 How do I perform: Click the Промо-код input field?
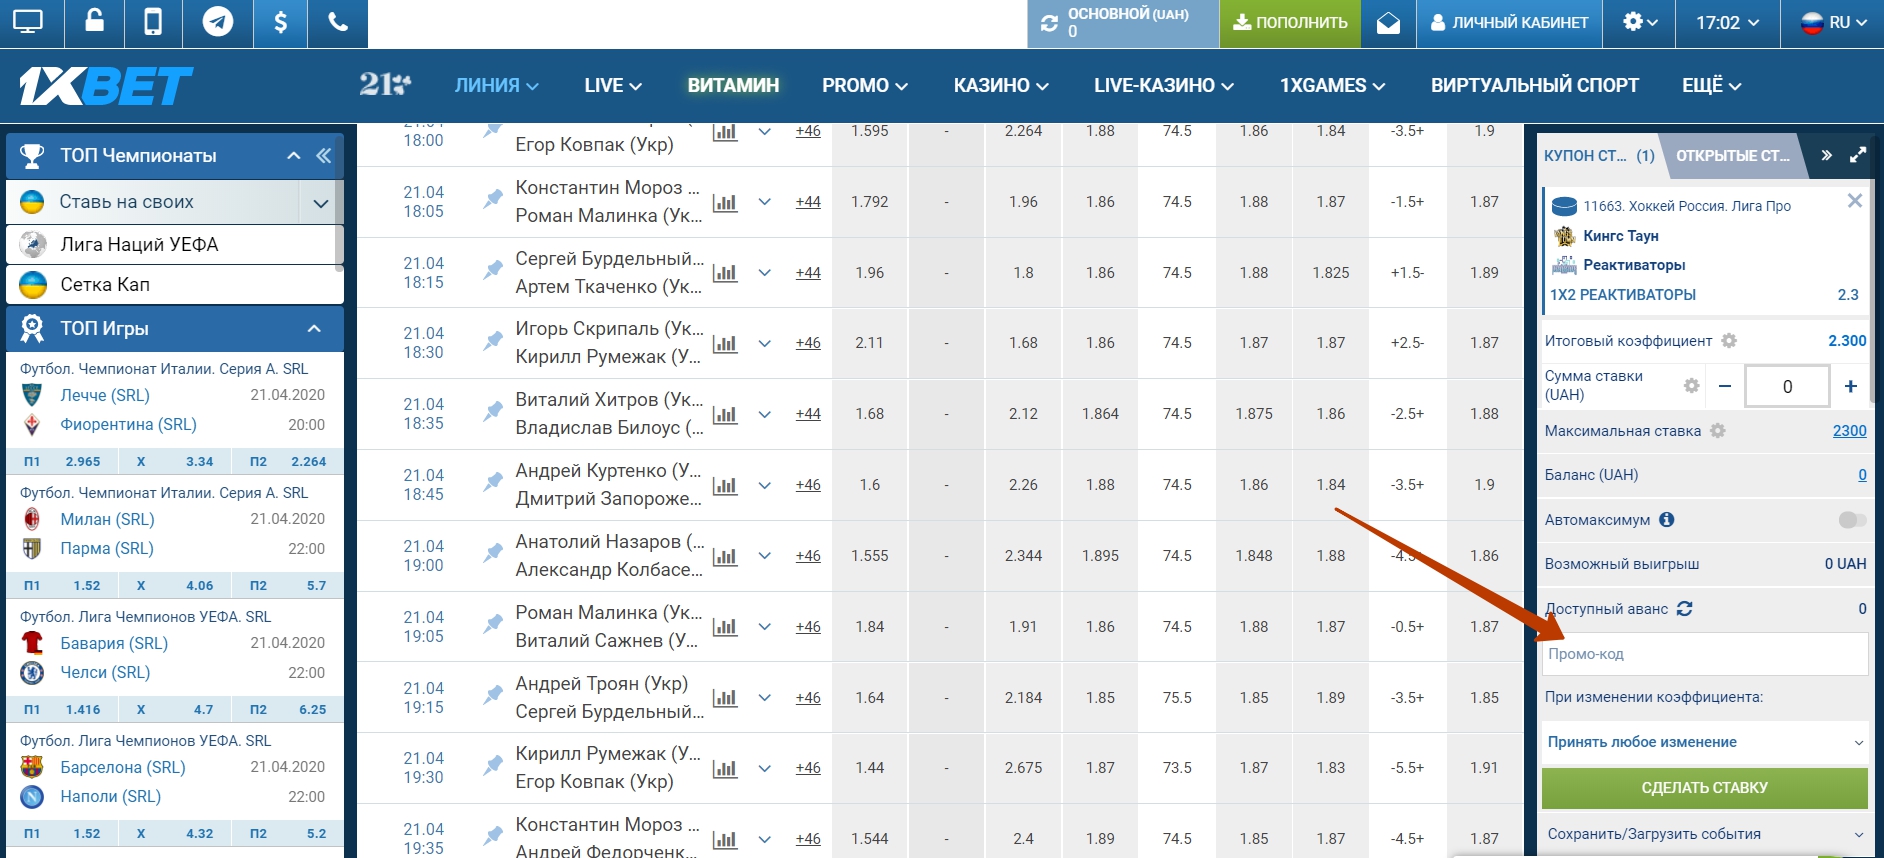click(1705, 654)
